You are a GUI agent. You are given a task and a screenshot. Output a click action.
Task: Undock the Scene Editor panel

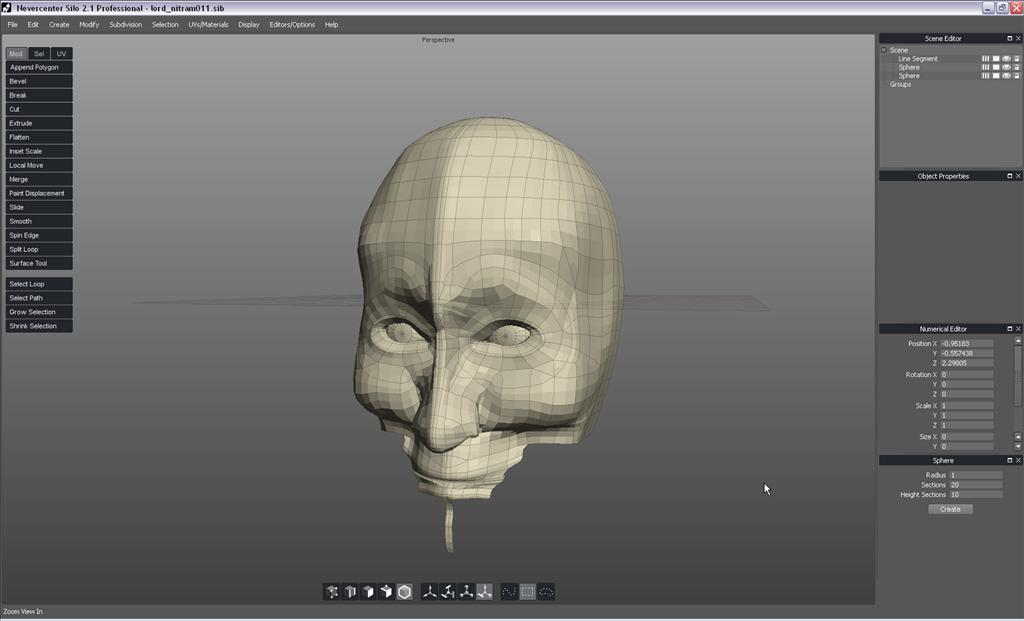(x=1008, y=39)
